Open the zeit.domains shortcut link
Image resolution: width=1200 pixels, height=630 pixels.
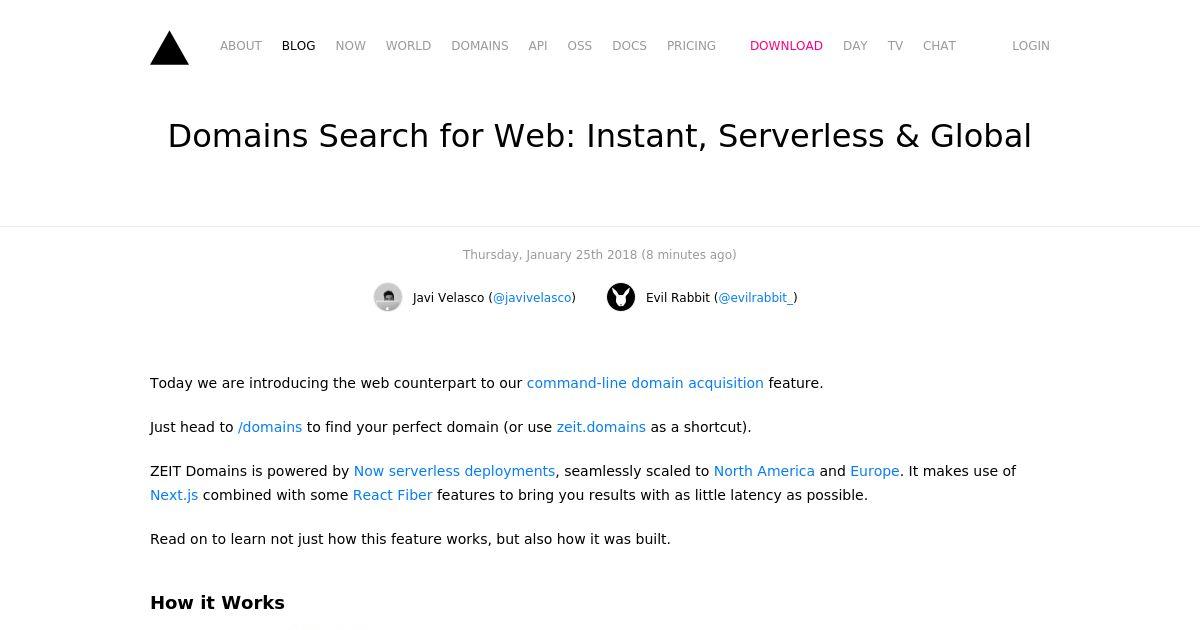[601, 427]
